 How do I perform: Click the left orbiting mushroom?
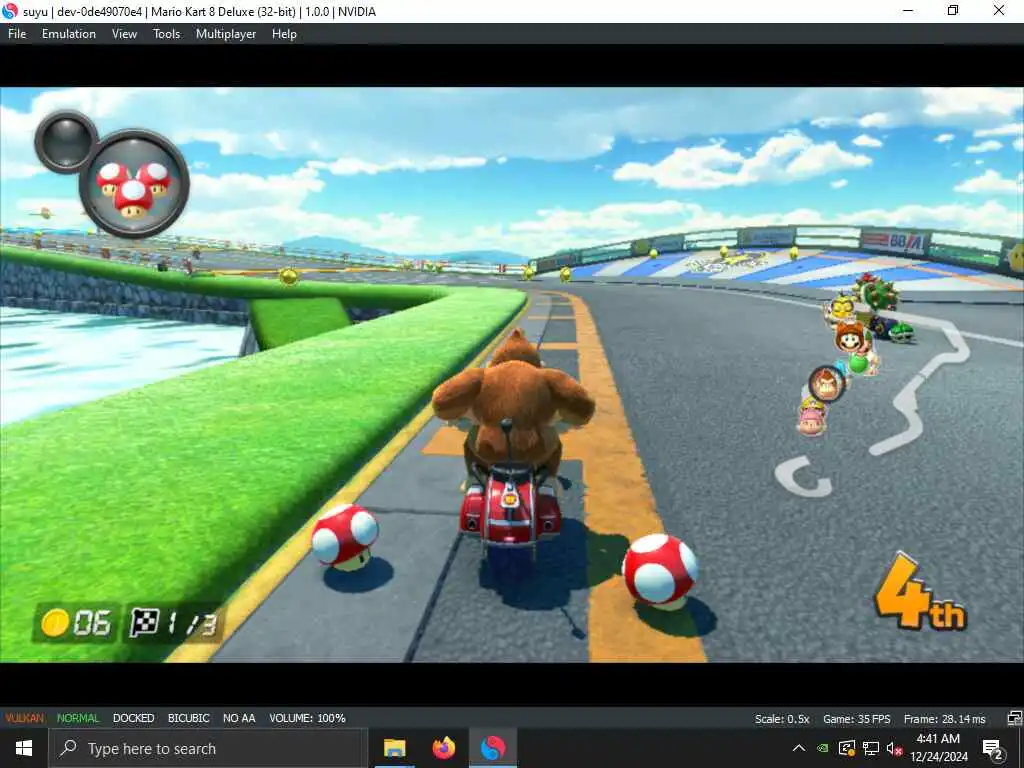pyautogui.click(x=344, y=538)
